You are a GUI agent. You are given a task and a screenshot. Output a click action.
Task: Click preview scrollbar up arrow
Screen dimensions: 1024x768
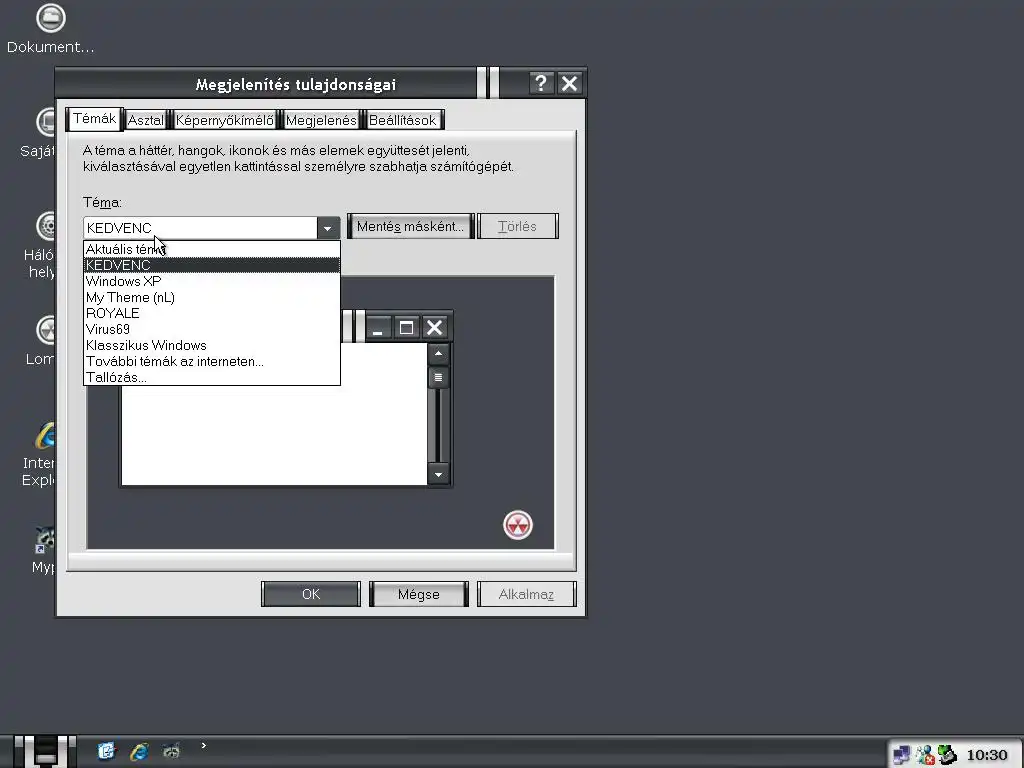coord(438,354)
